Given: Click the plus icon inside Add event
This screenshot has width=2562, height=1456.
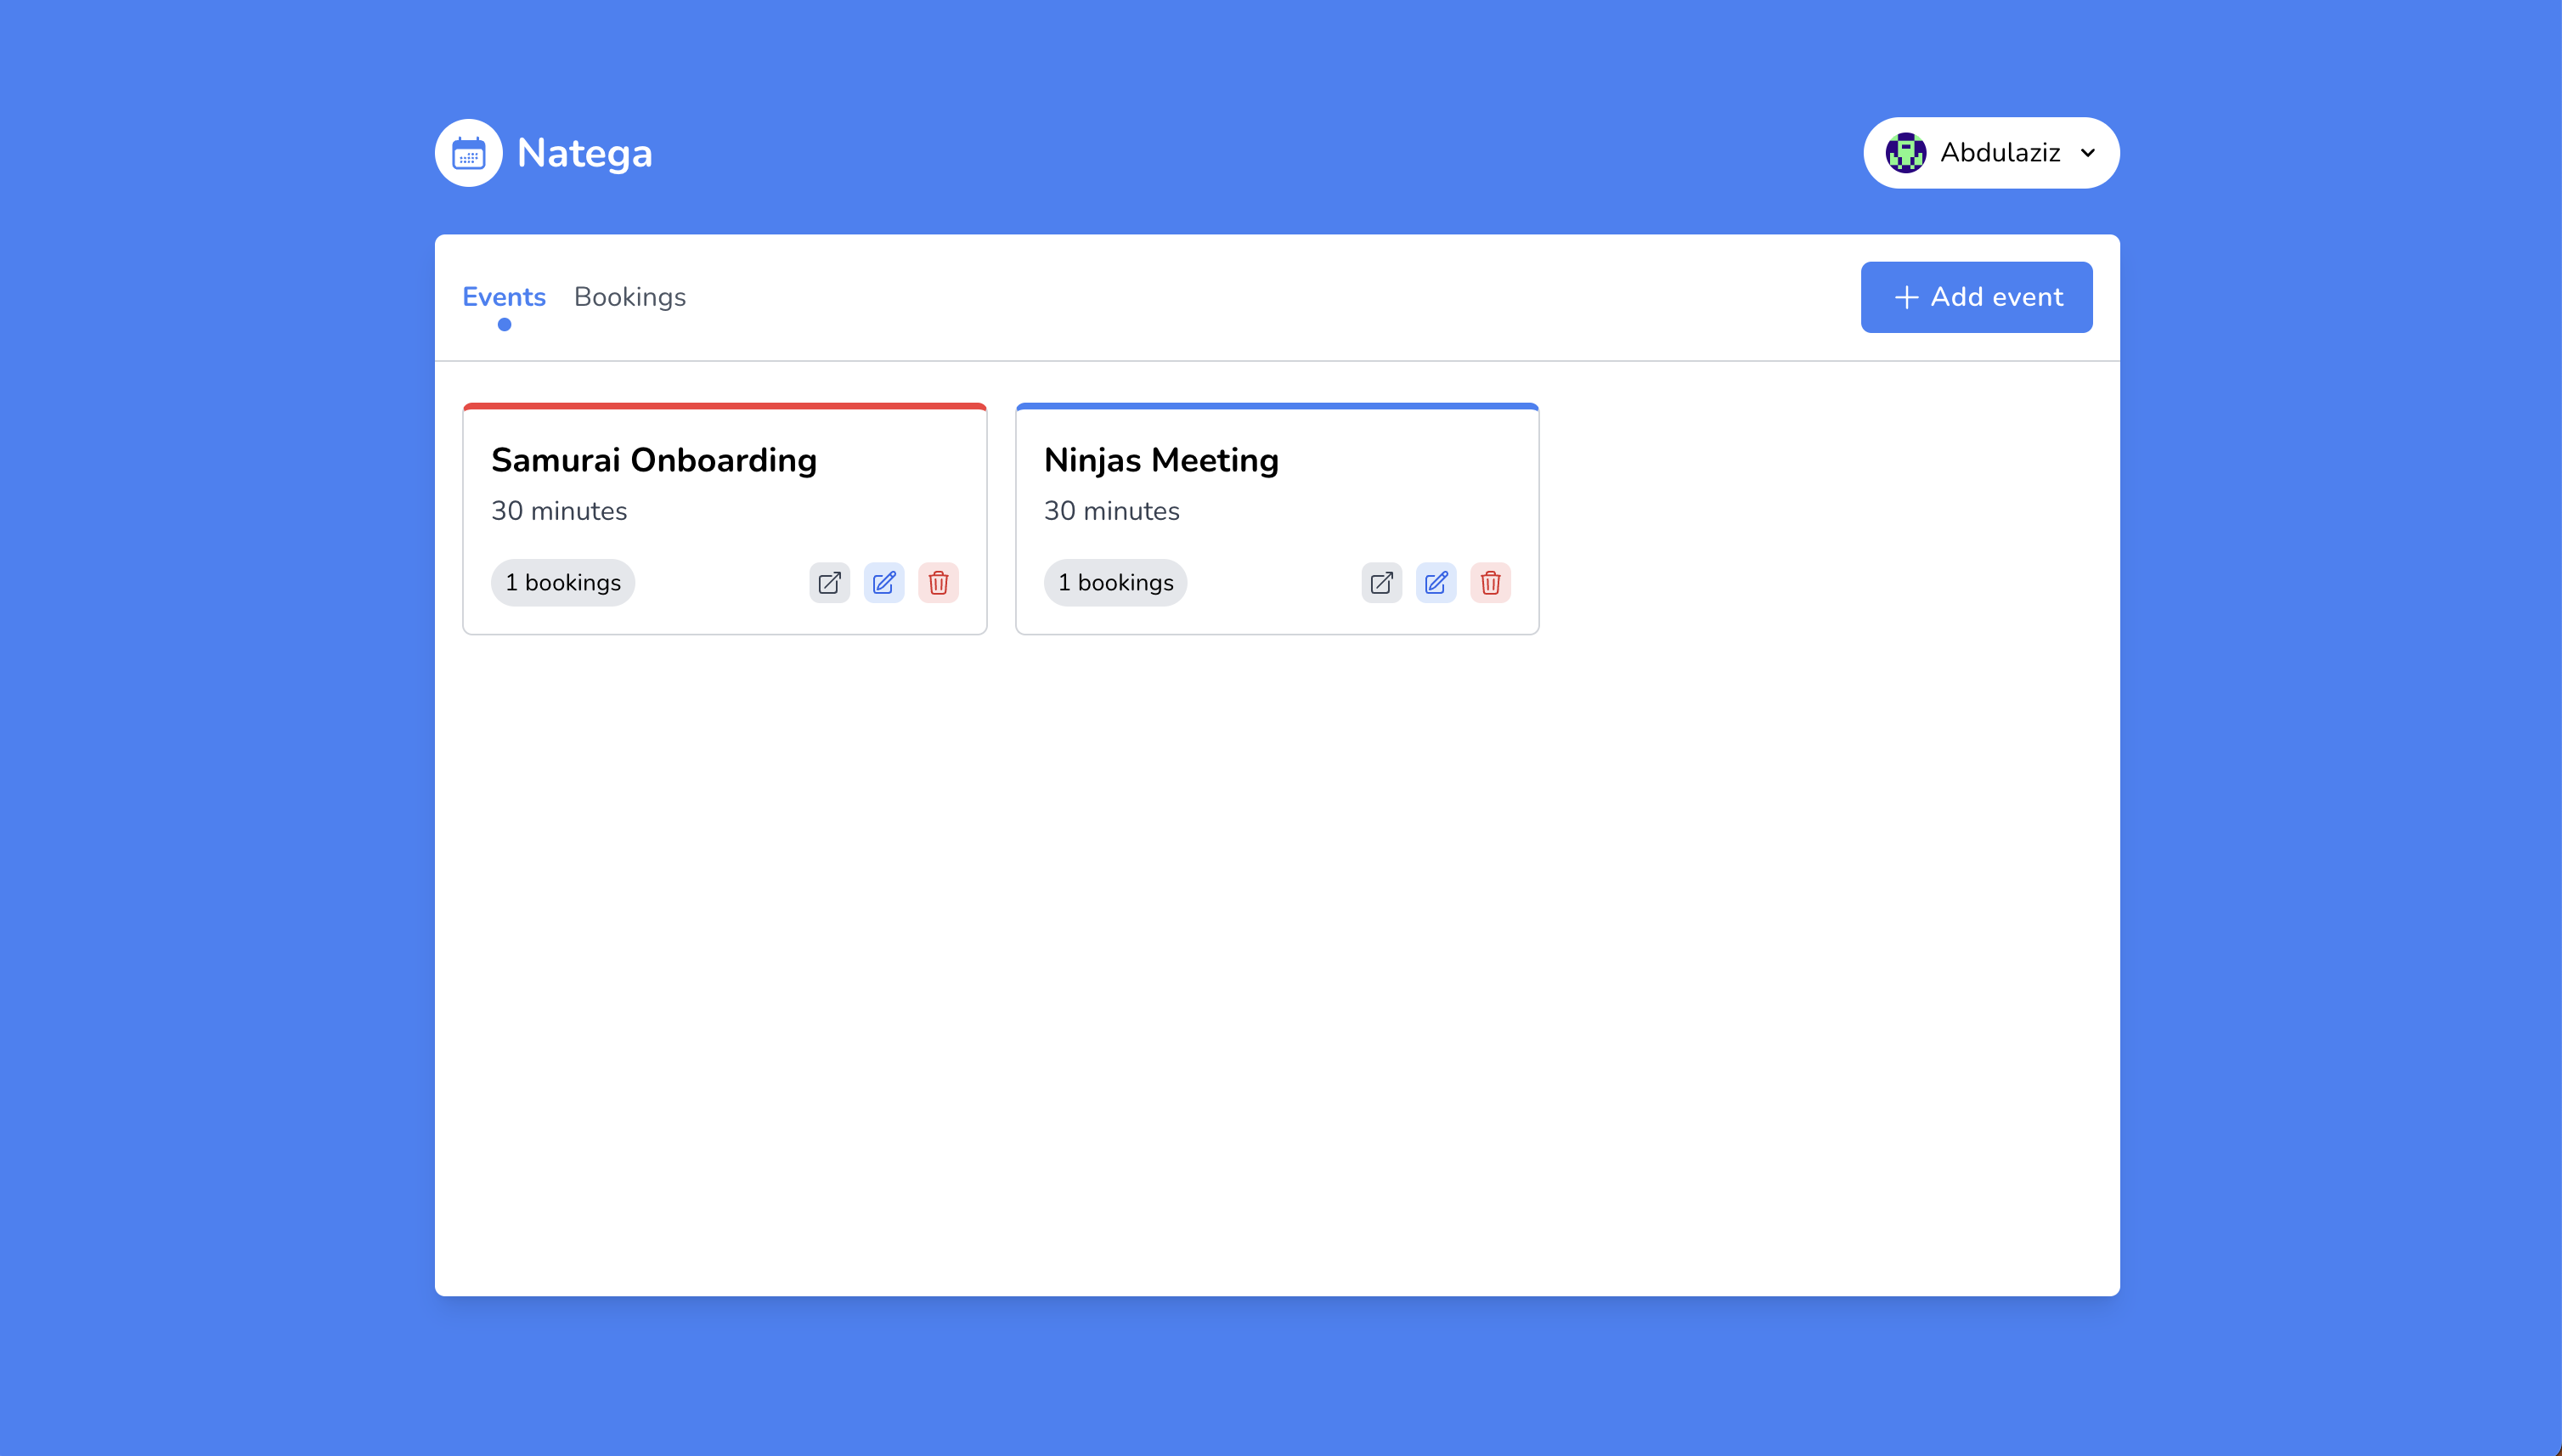Looking at the screenshot, I should click(x=1905, y=296).
